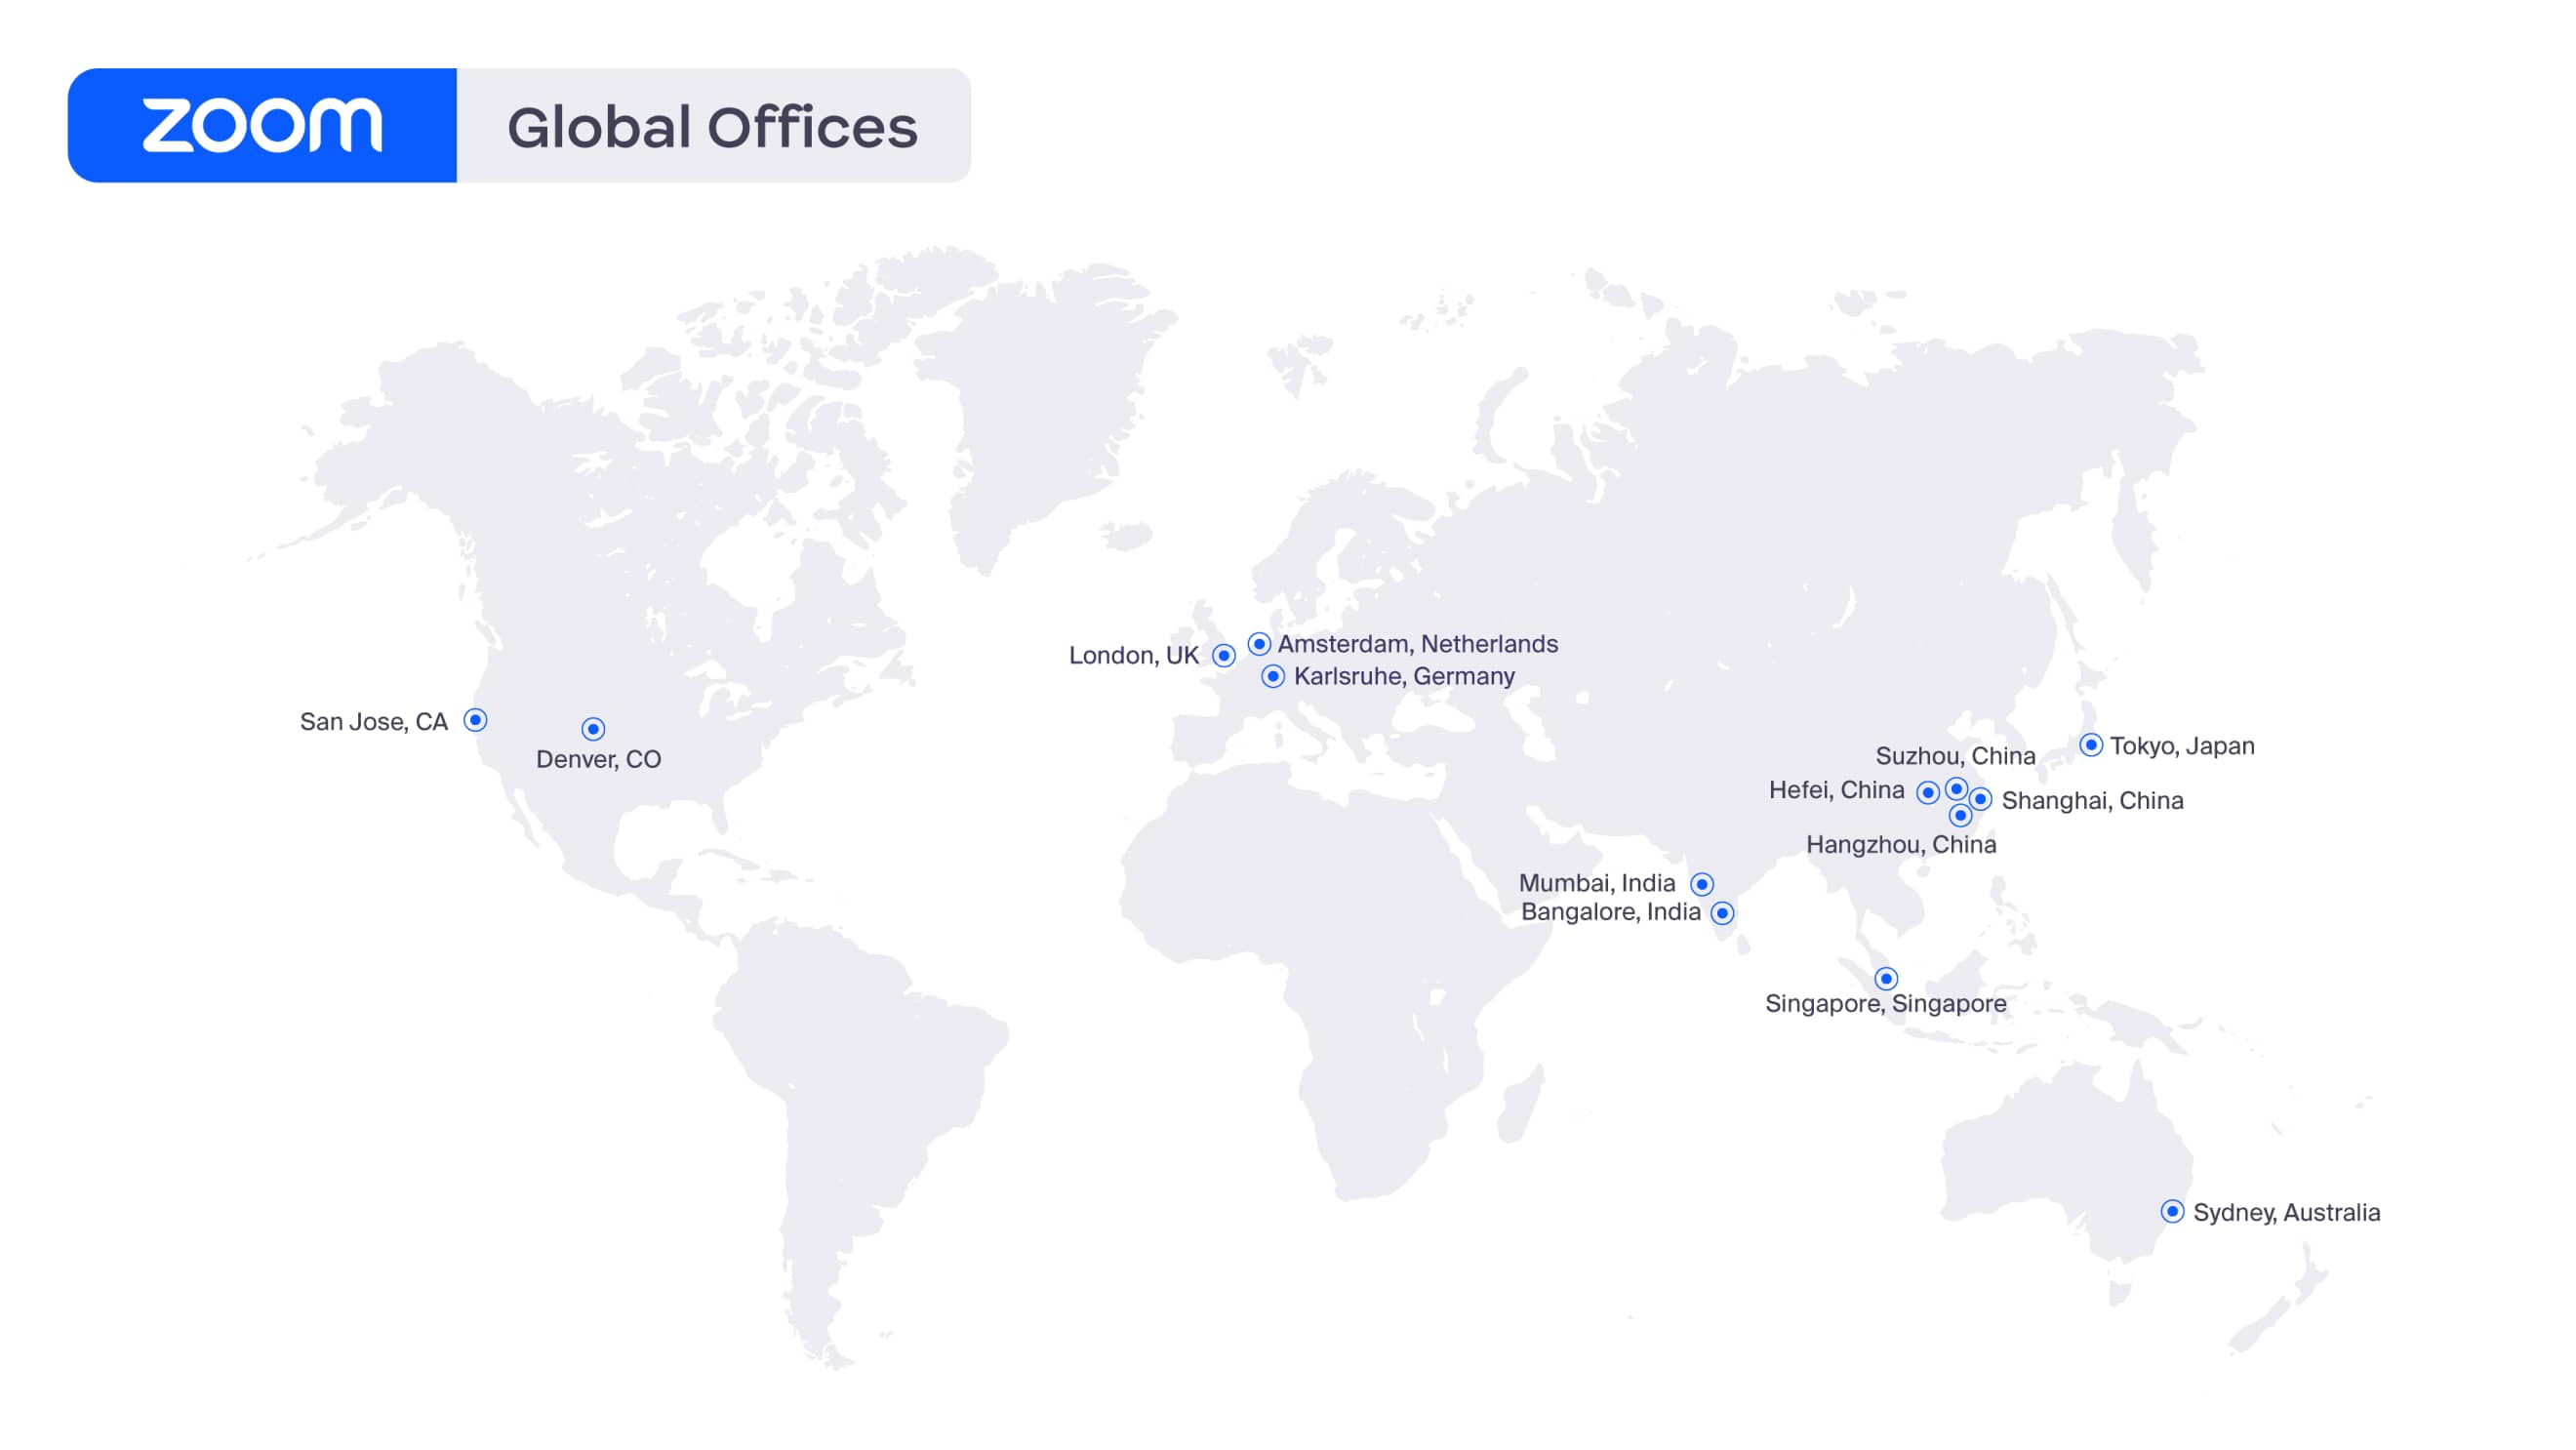Viewport: 2576px width, 1450px height.
Task: Click the Hefei, China location pin
Action: click(x=1929, y=794)
